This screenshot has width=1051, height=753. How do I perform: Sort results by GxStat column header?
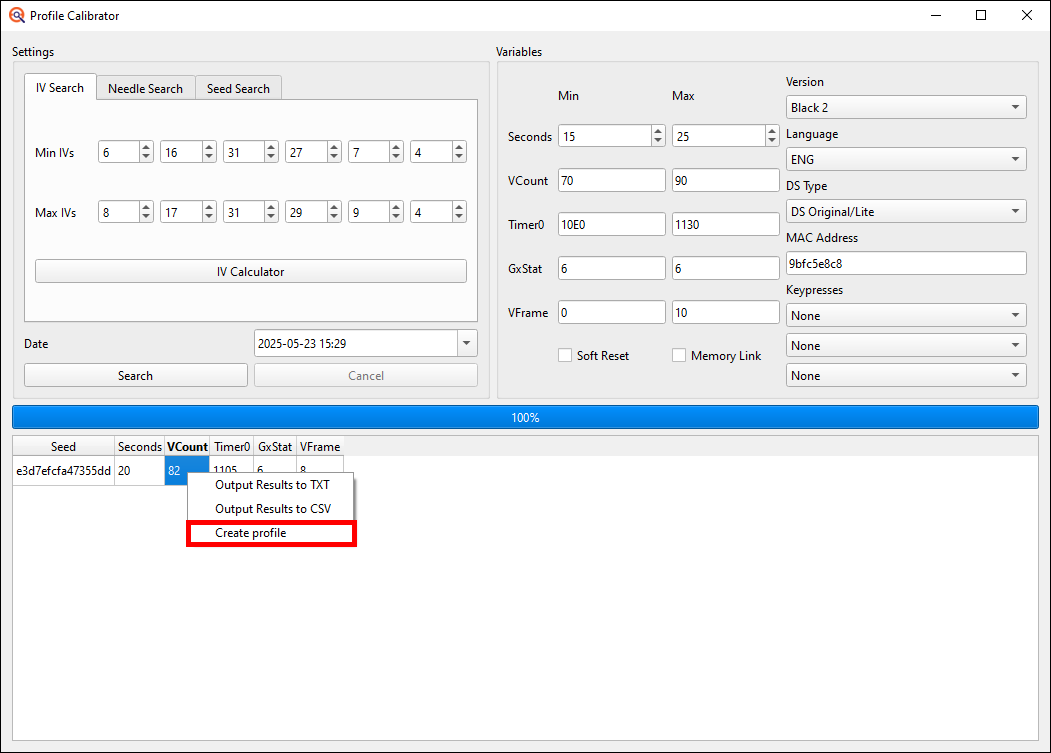click(275, 447)
